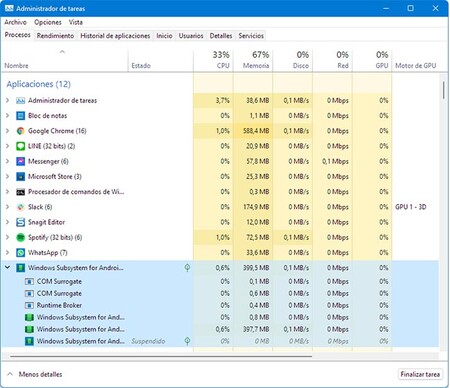Image resolution: width=450 pixels, height=388 pixels.
Task: Switch to the Servicios tab
Action: [x=251, y=36]
